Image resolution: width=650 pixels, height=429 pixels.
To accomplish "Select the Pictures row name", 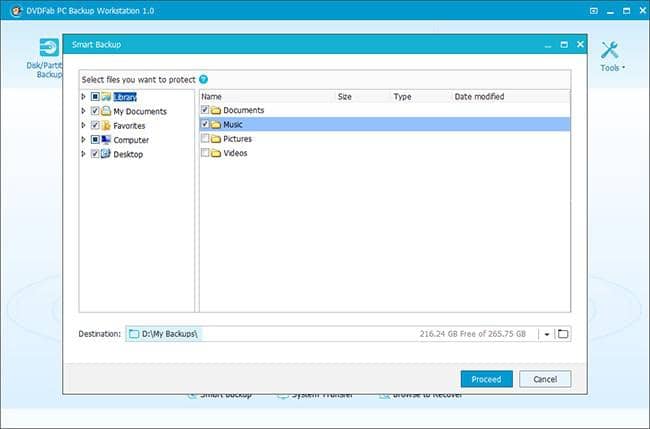I will tap(238, 139).
